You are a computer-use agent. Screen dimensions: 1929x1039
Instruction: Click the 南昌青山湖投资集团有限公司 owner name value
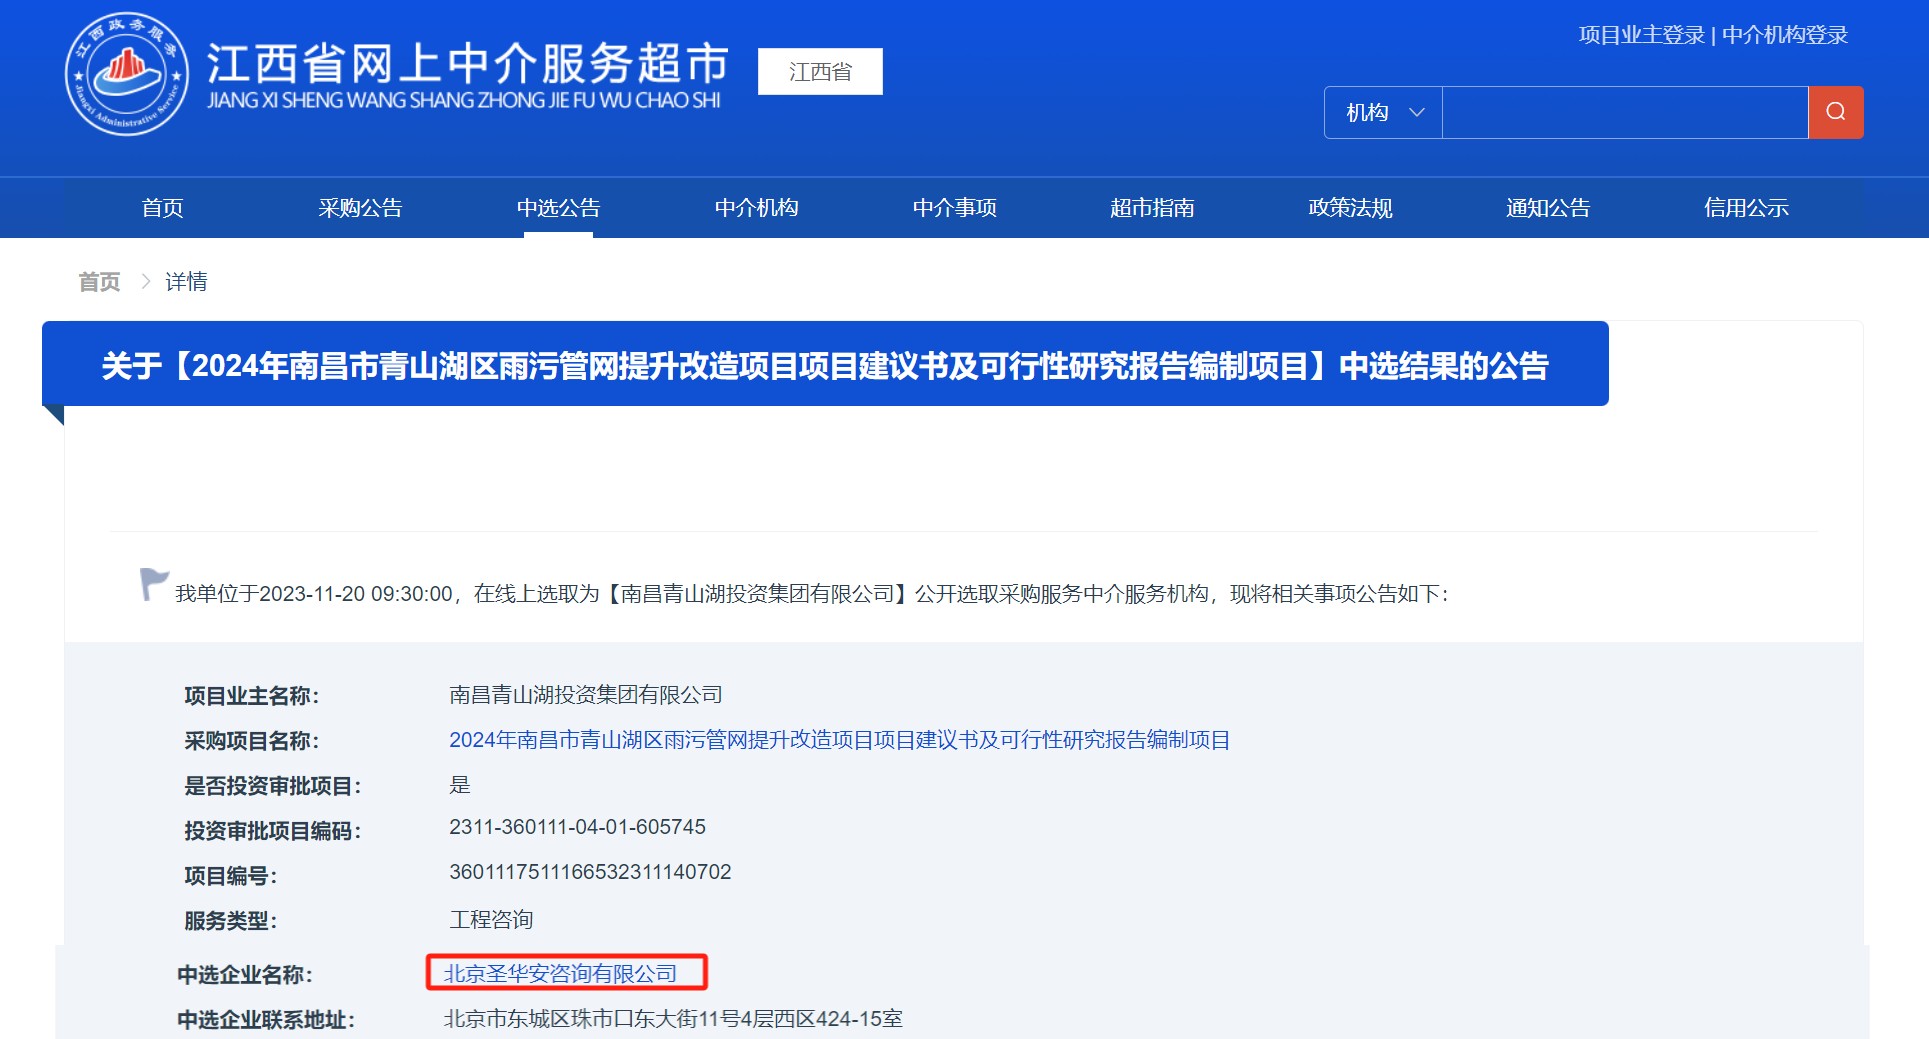click(586, 695)
